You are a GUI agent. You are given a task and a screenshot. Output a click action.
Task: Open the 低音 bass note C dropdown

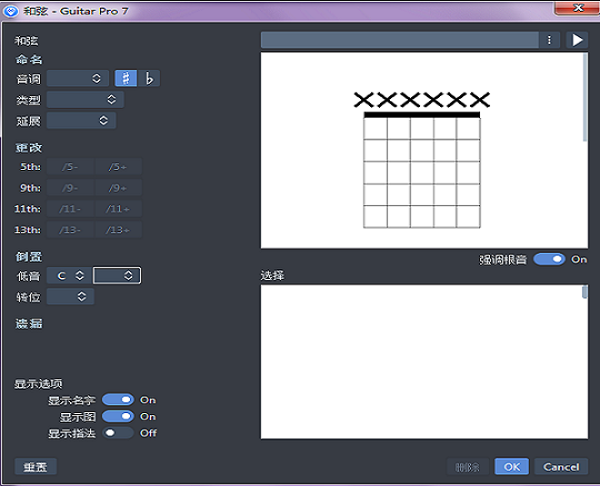[69, 275]
